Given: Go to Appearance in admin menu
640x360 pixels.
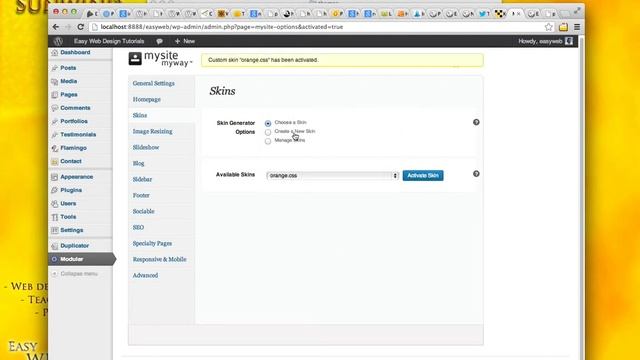Looking at the screenshot, I should [x=76, y=177].
